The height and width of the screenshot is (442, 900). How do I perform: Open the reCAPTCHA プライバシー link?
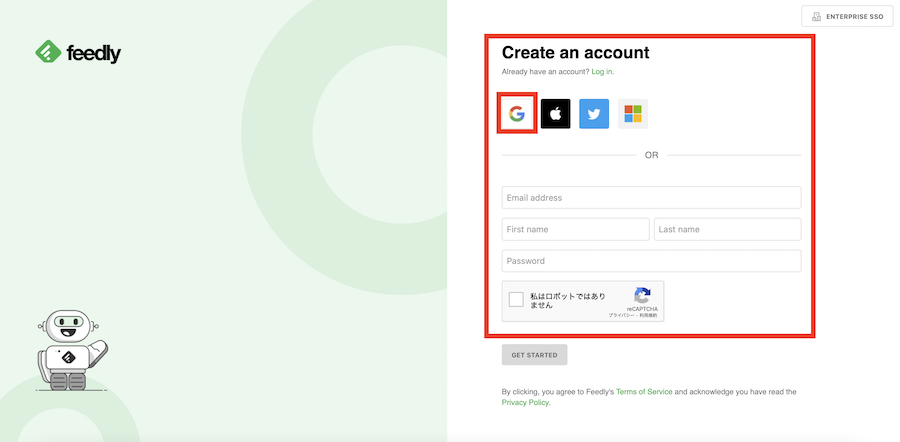pos(621,315)
